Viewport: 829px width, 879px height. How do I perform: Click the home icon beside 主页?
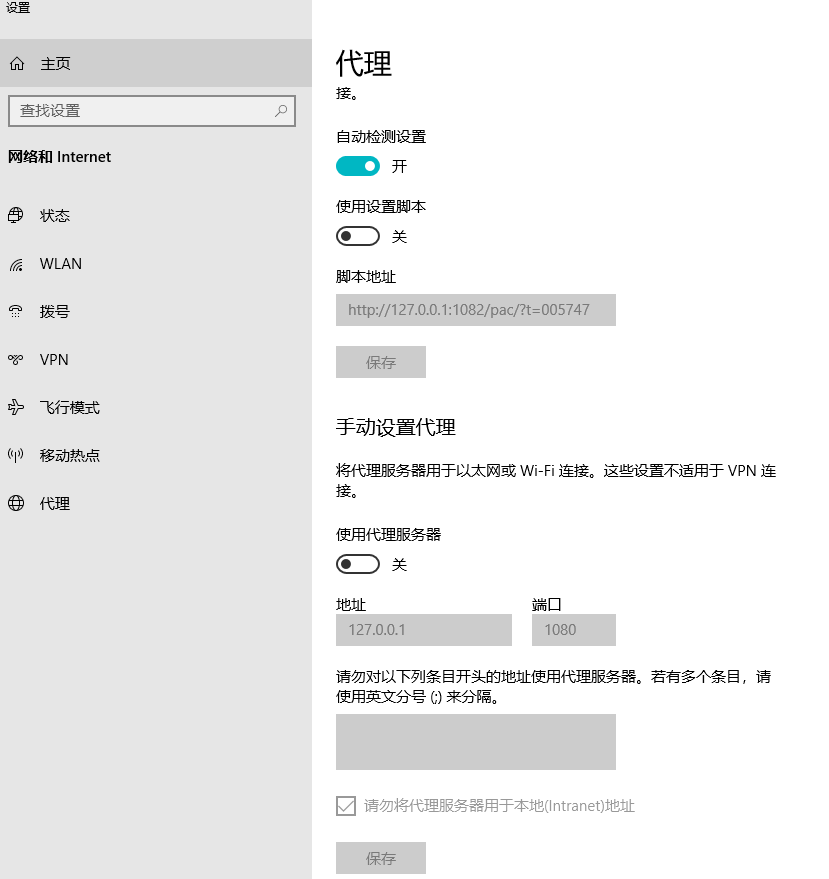click(17, 63)
